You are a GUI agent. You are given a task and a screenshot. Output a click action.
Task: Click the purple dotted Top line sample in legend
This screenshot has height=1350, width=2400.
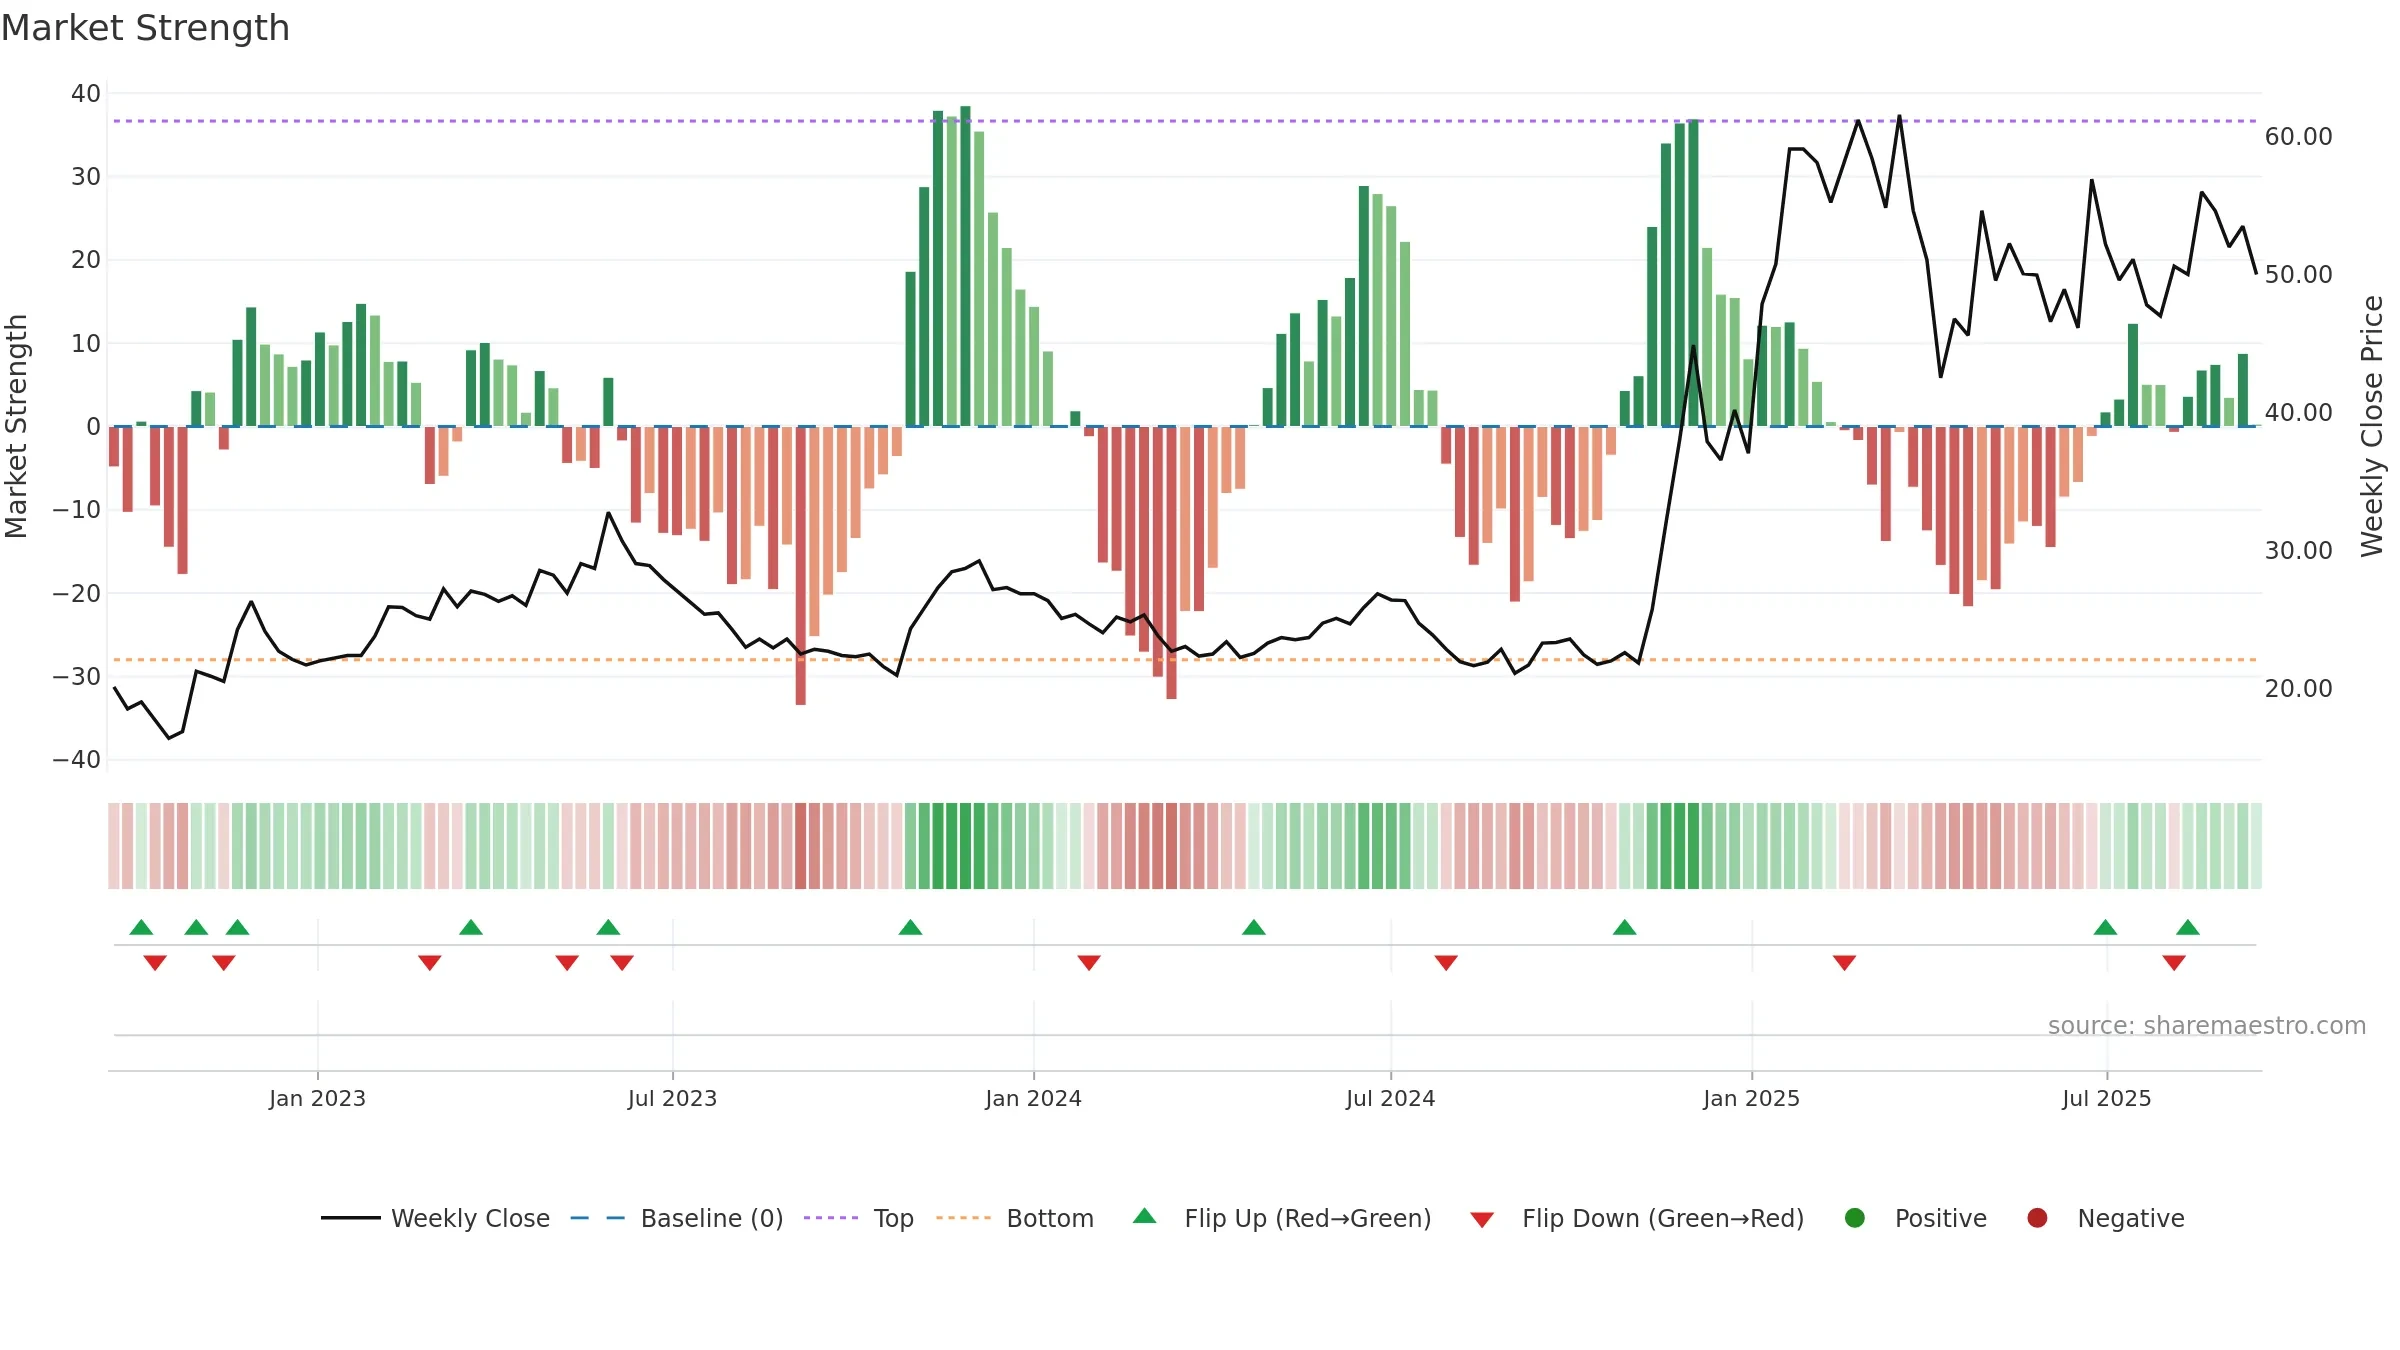click(831, 1218)
